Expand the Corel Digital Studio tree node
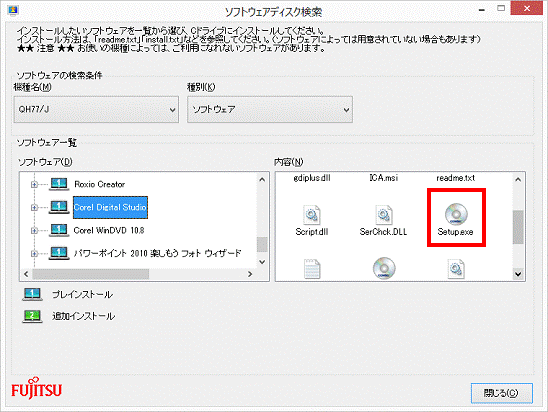The height and width of the screenshot is (412, 548). click(x=34, y=207)
